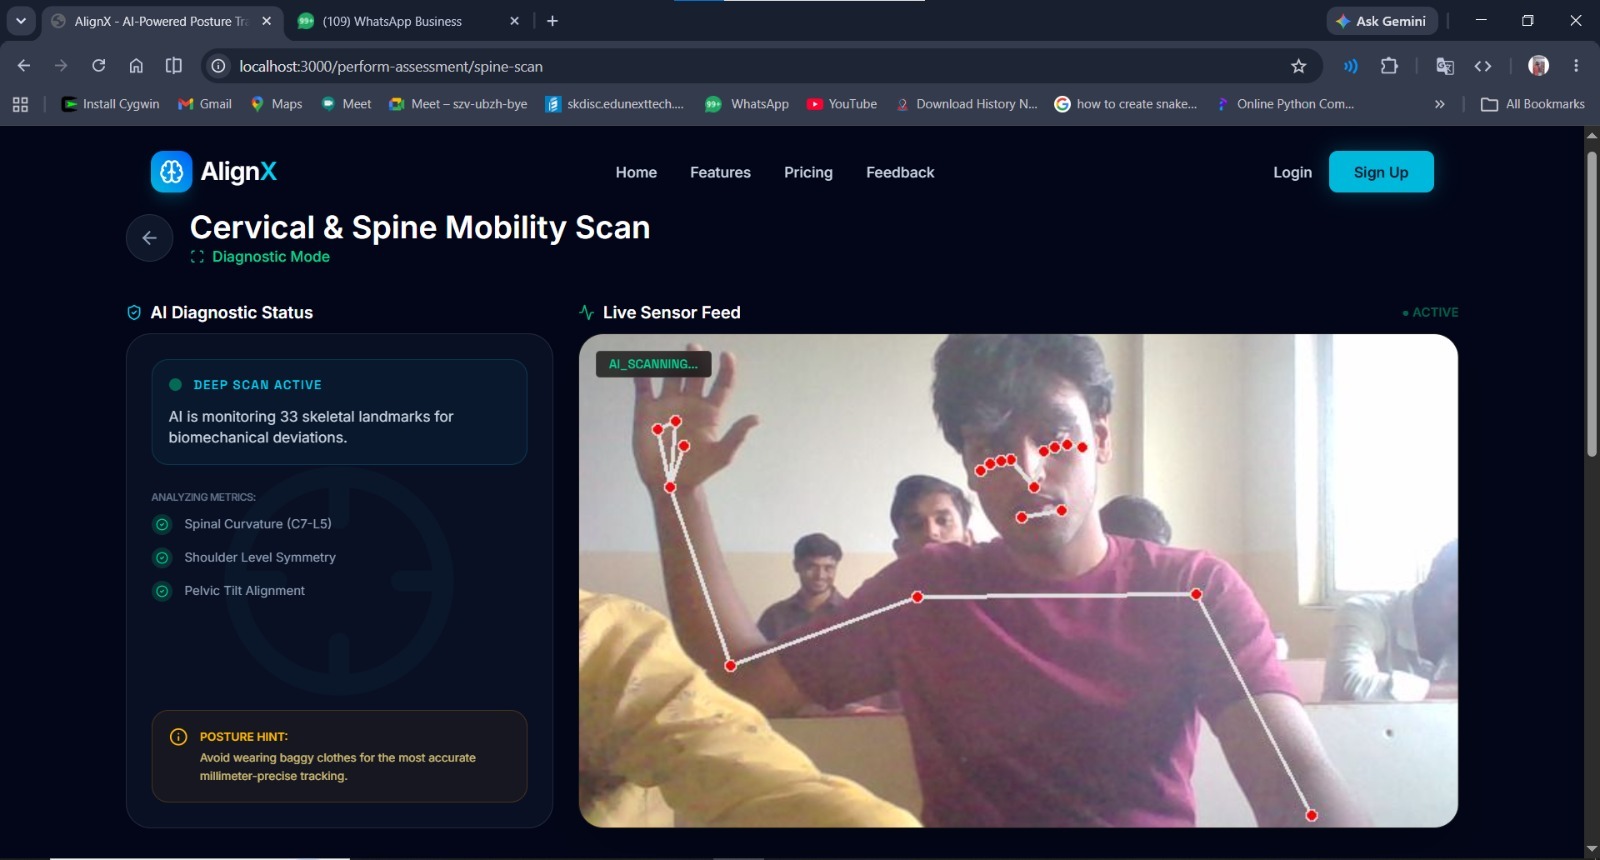Click the Ask Gemini button
This screenshot has height=860, width=1600.
click(x=1382, y=21)
